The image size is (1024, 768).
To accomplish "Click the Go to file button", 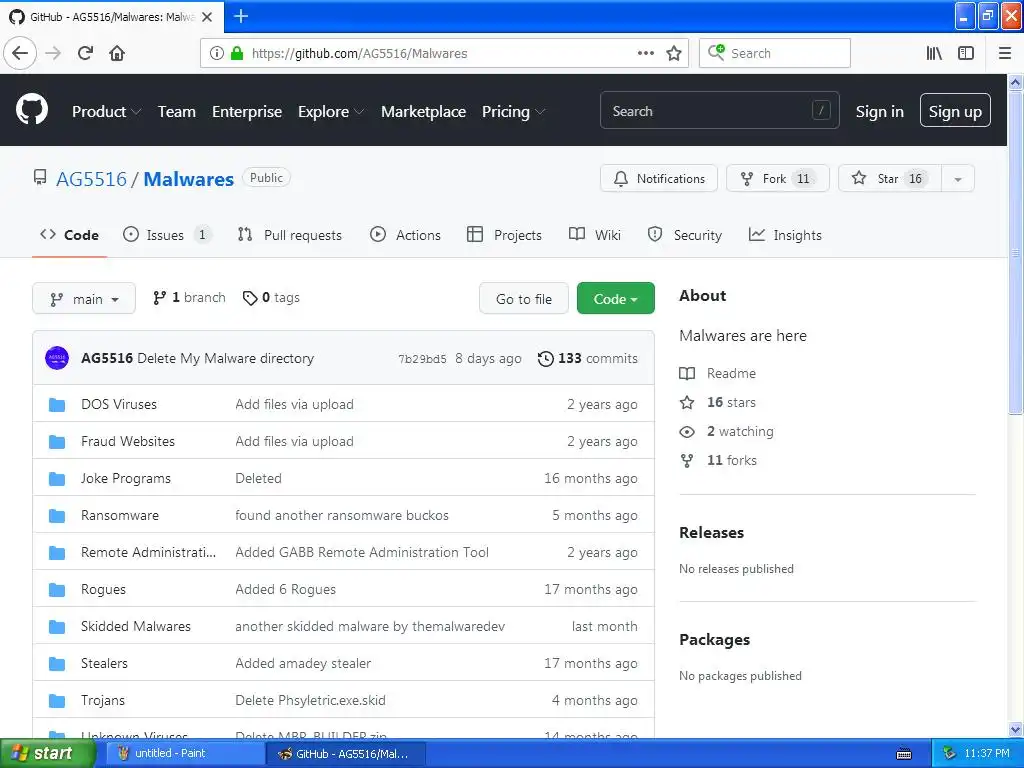I will click(x=524, y=298).
